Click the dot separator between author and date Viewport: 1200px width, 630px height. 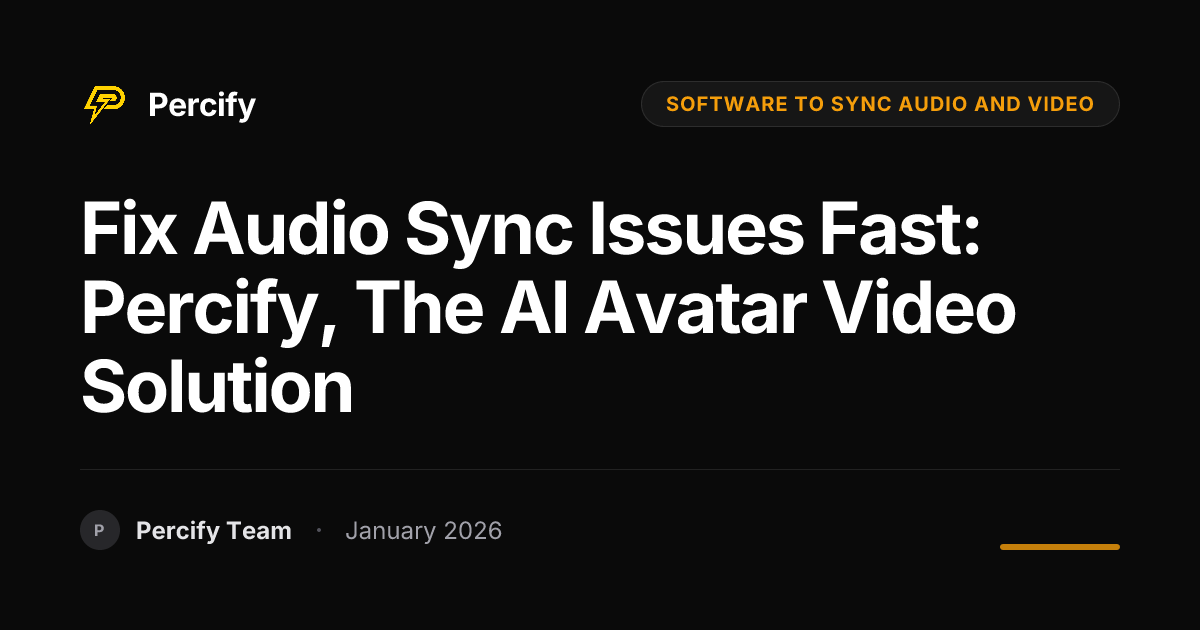(318, 530)
